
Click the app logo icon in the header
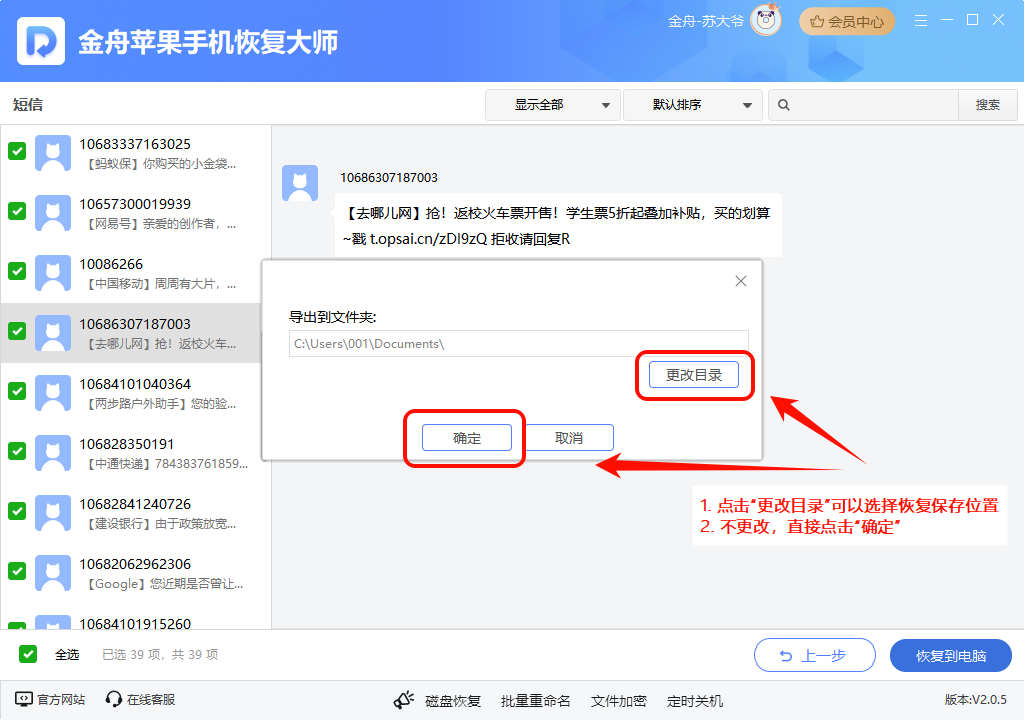[x=40, y=41]
